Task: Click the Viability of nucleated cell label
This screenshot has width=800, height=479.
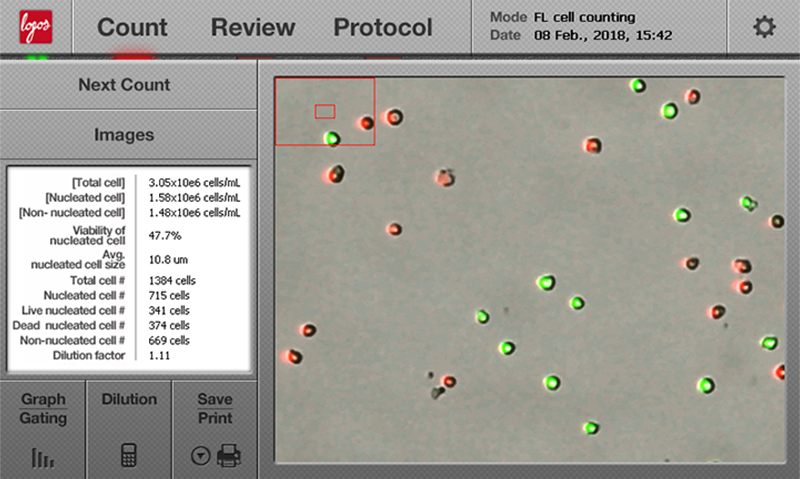Action: coord(87,235)
